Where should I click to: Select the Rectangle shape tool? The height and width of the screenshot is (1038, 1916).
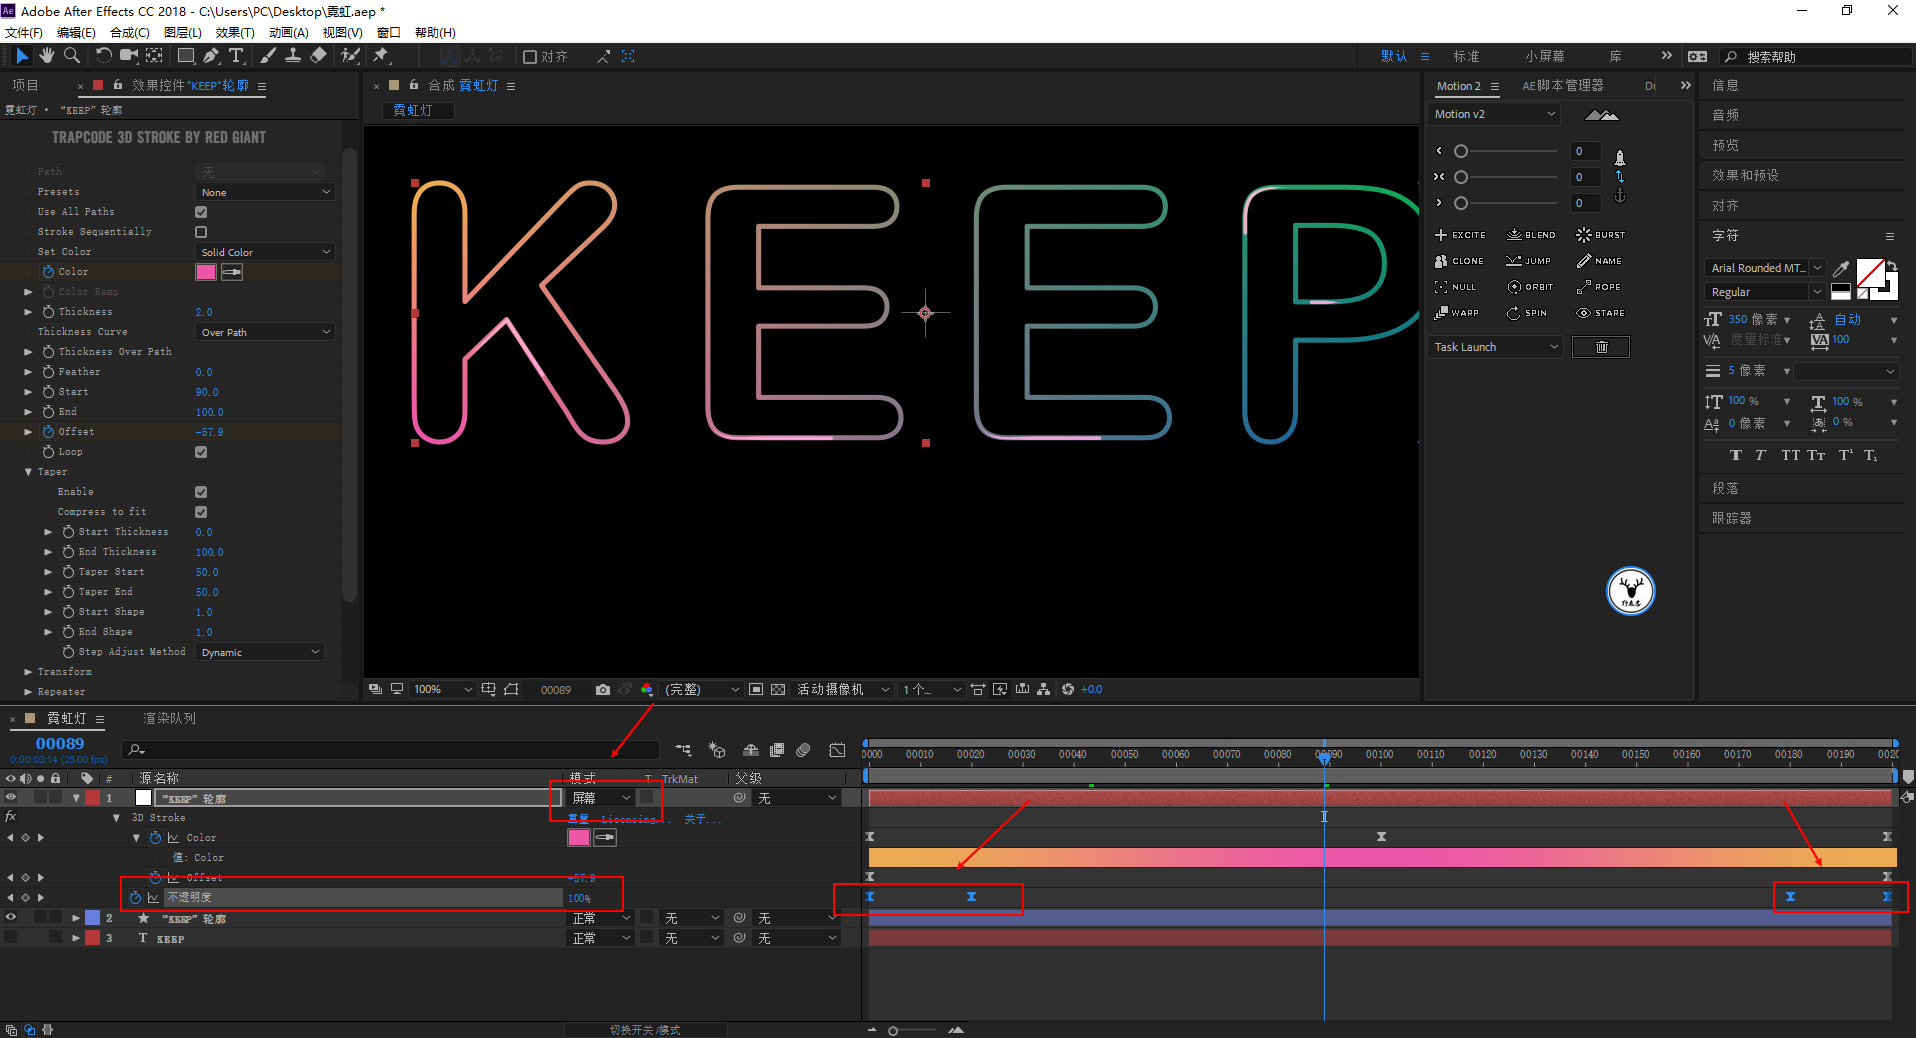[186, 56]
